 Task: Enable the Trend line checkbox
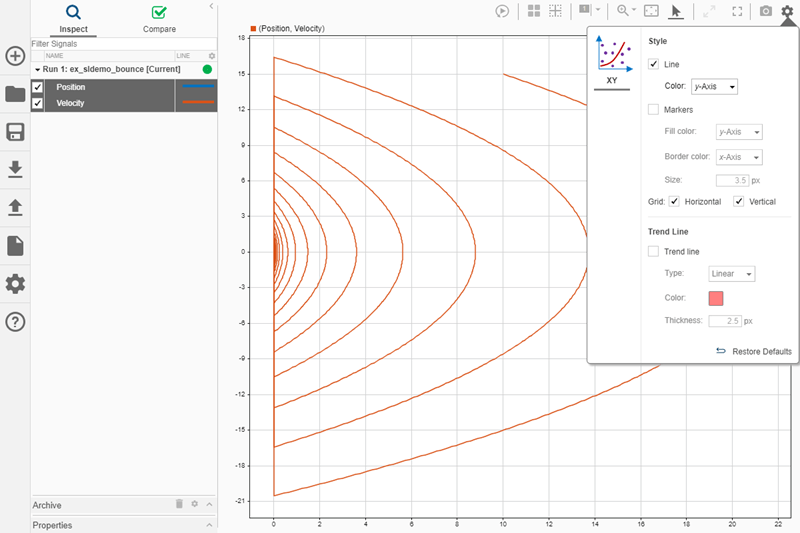coord(654,251)
